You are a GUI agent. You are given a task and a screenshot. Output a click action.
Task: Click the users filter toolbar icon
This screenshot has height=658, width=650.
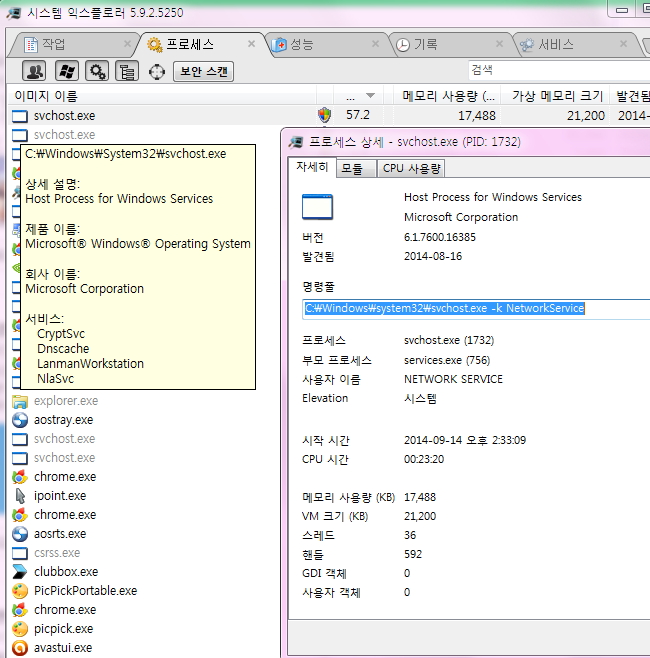34,71
